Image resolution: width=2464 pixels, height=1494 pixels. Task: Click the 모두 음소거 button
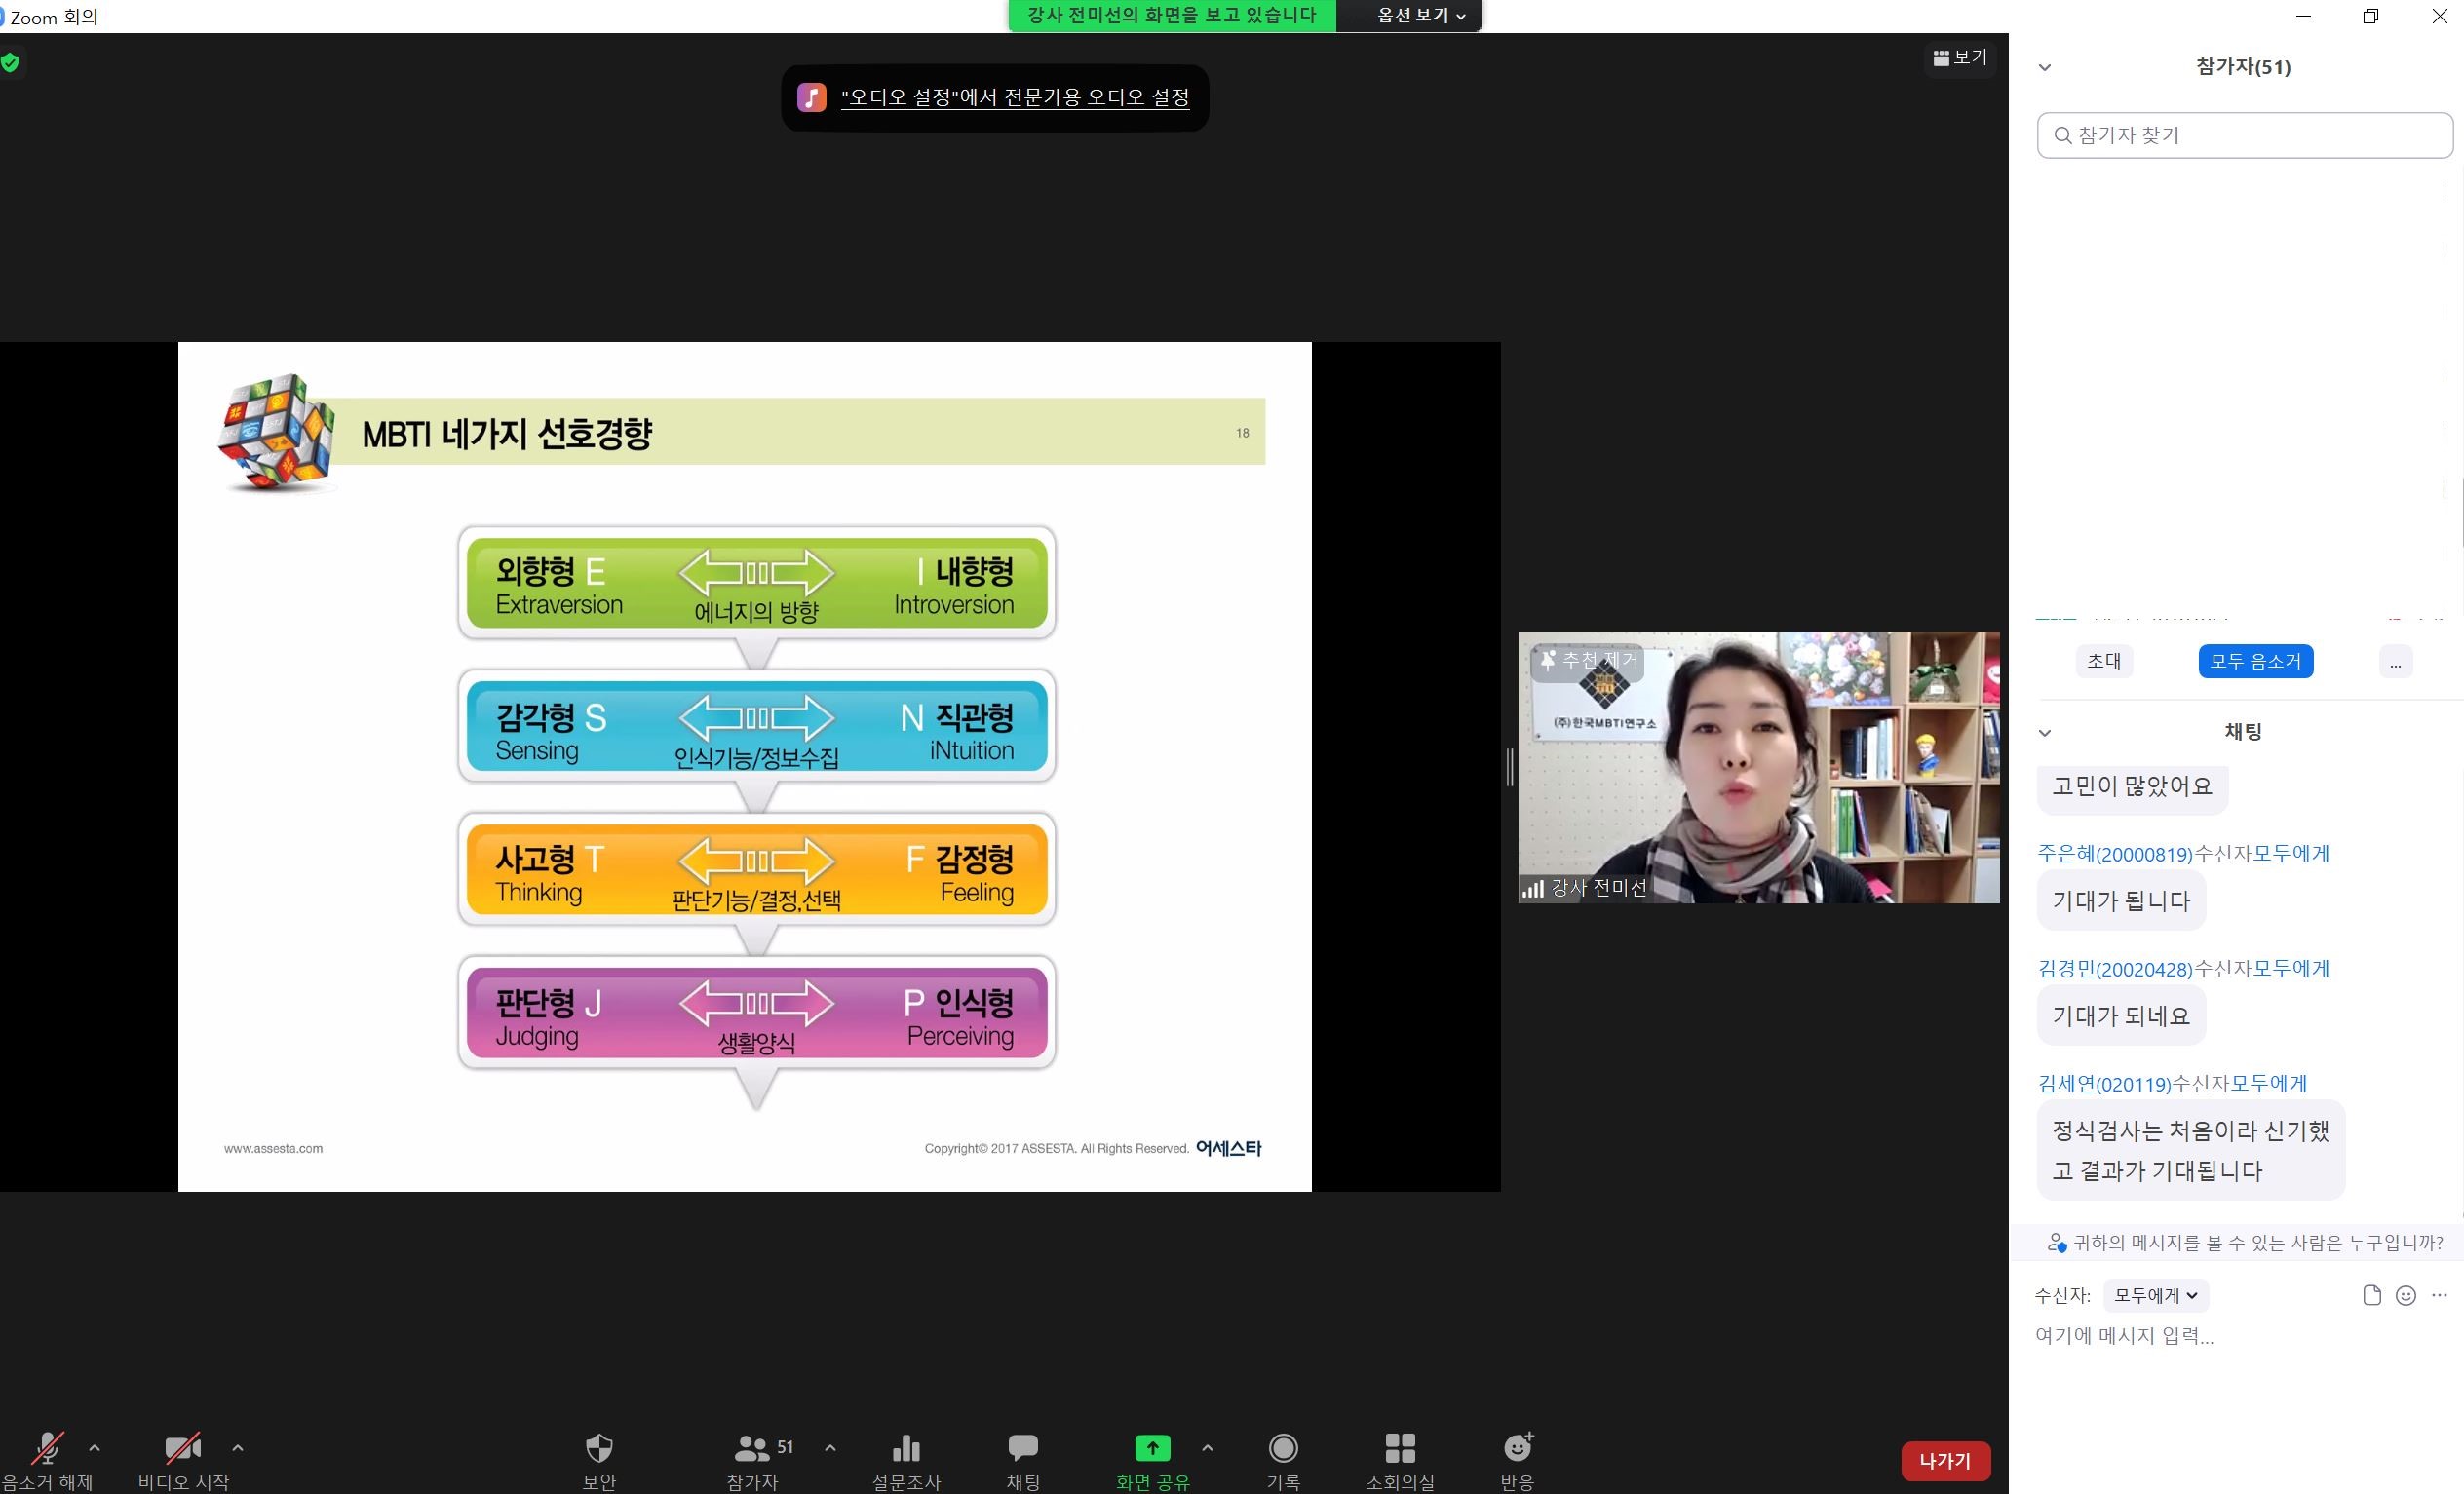(2255, 662)
